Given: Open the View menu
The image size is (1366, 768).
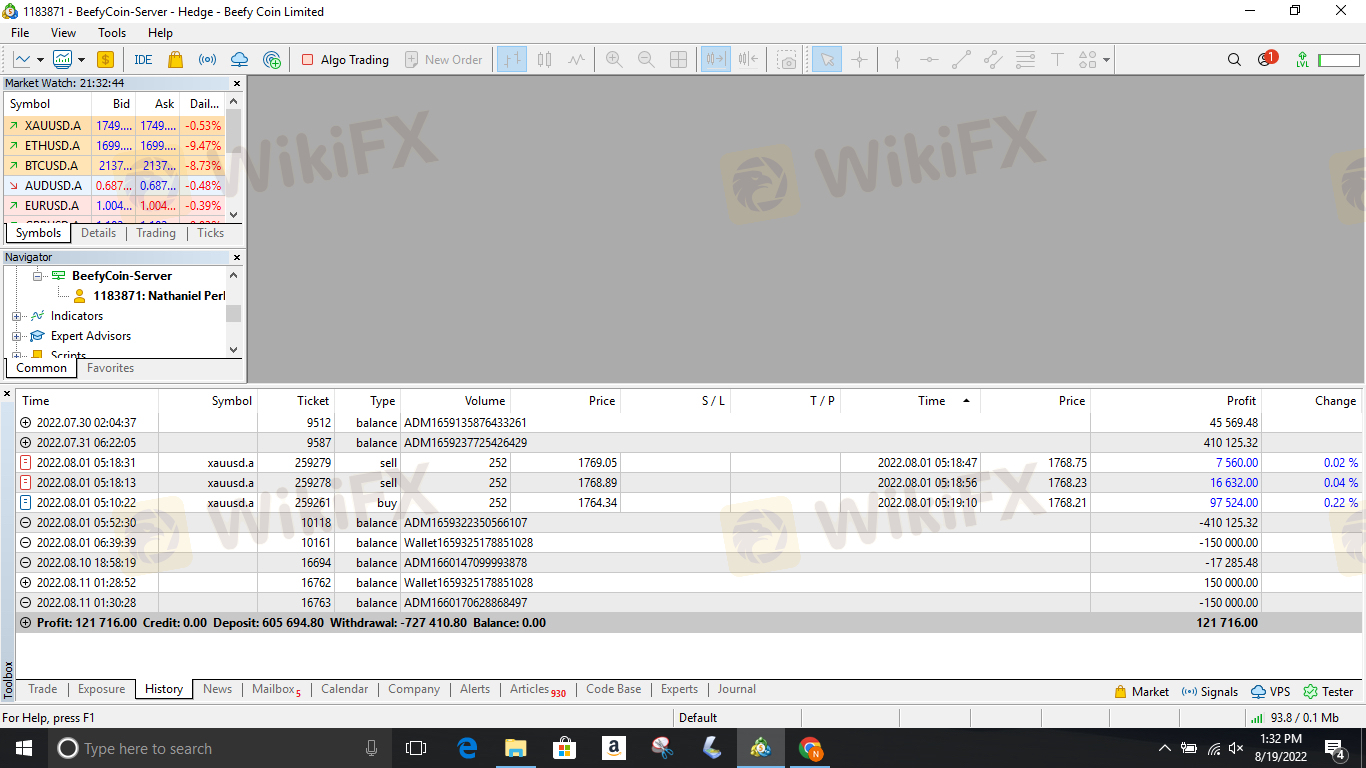Looking at the screenshot, I should [x=63, y=33].
